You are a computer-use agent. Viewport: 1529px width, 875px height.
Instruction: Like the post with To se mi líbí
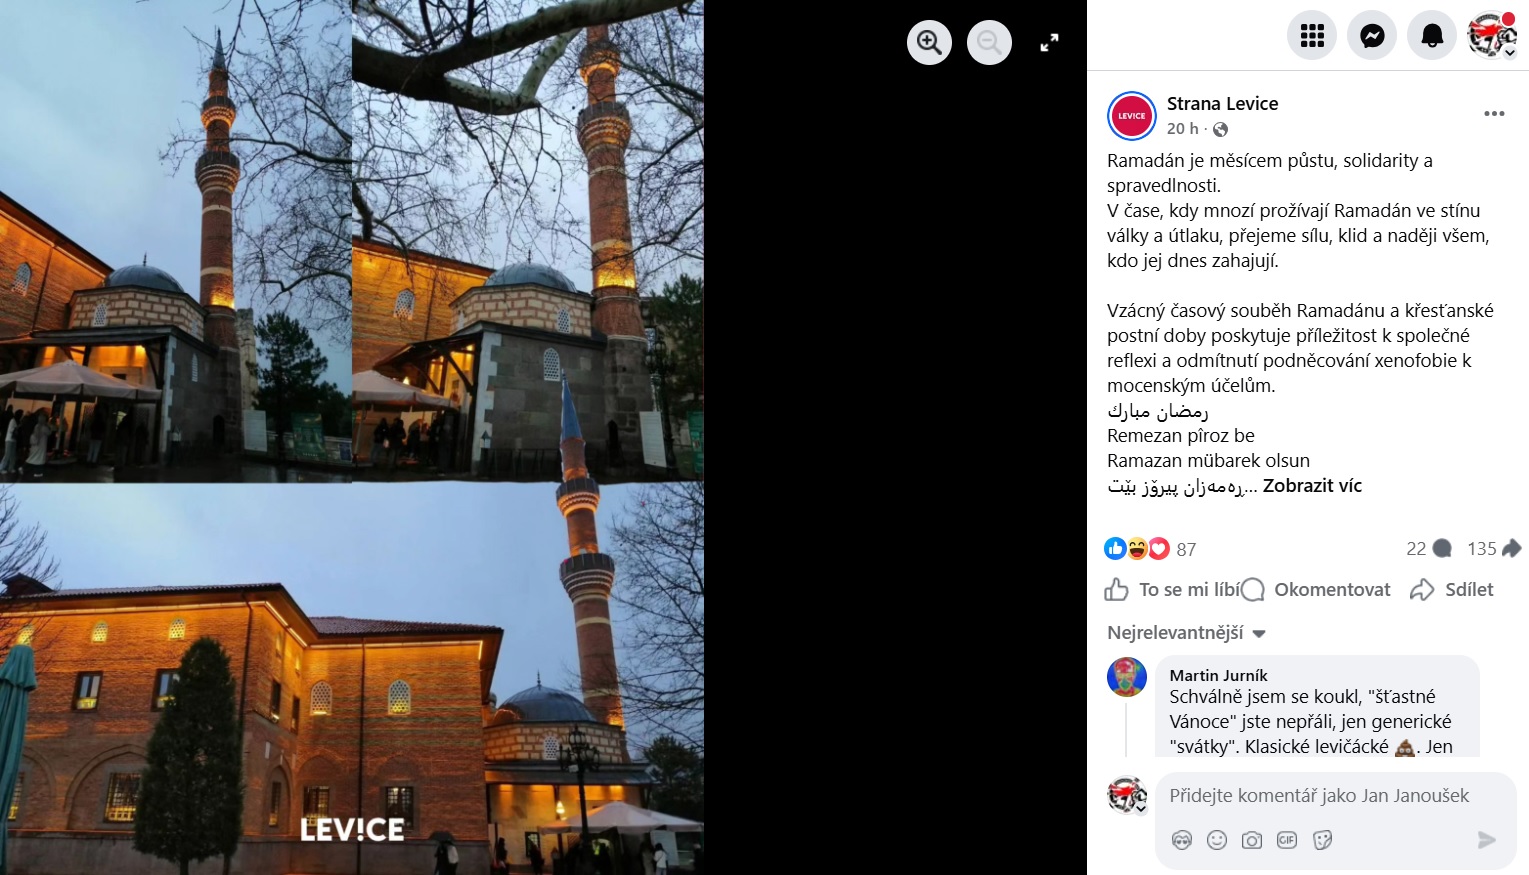pyautogui.click(x=1170, y=590)
